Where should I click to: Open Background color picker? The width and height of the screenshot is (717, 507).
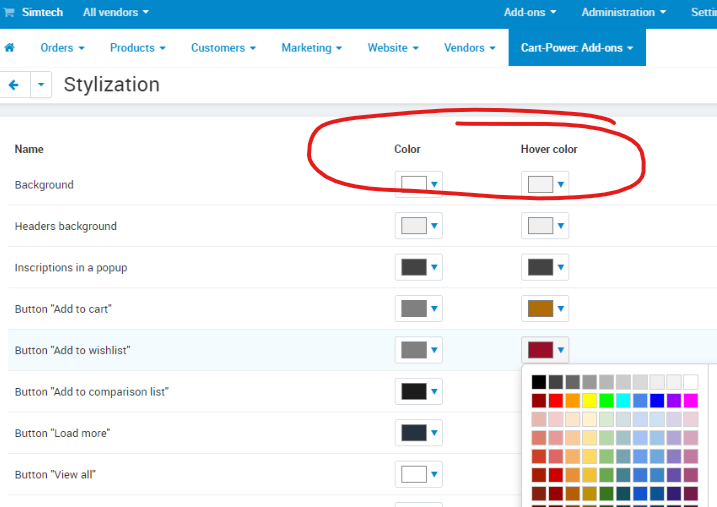pos(419,184)
